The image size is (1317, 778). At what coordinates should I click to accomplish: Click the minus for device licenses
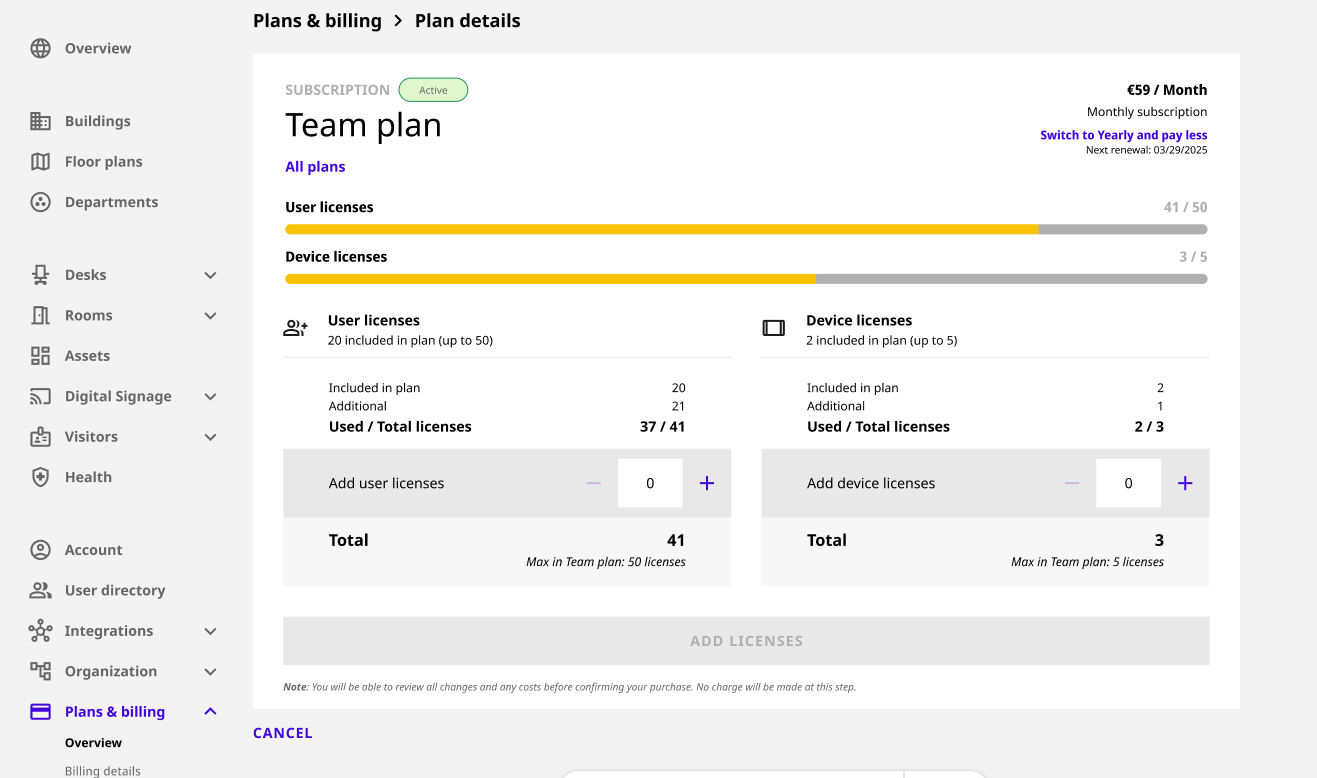(1072, 483)
